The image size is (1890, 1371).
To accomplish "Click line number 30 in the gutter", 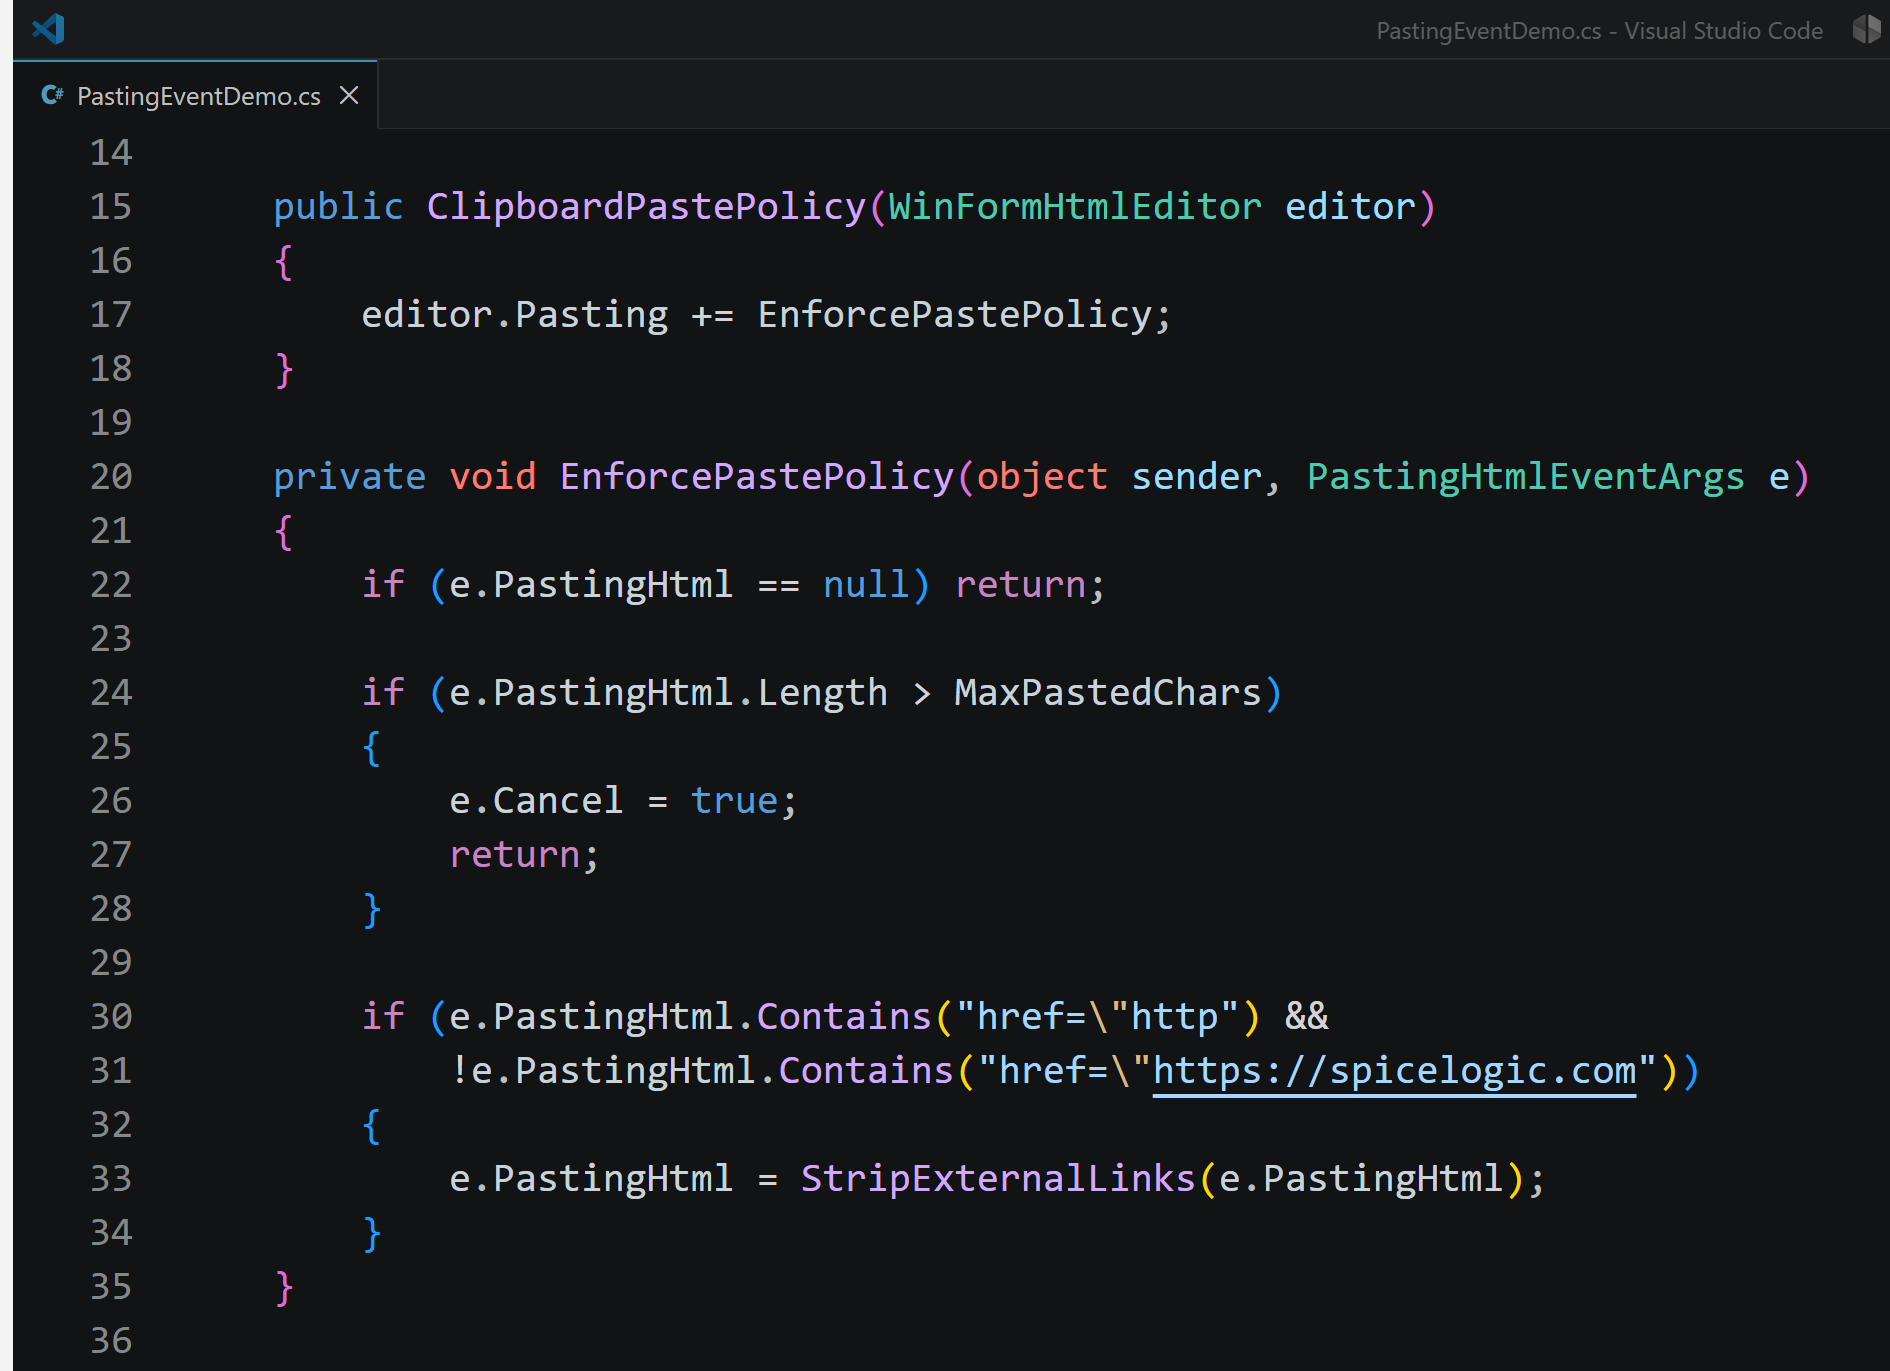I will point(111,1016).
